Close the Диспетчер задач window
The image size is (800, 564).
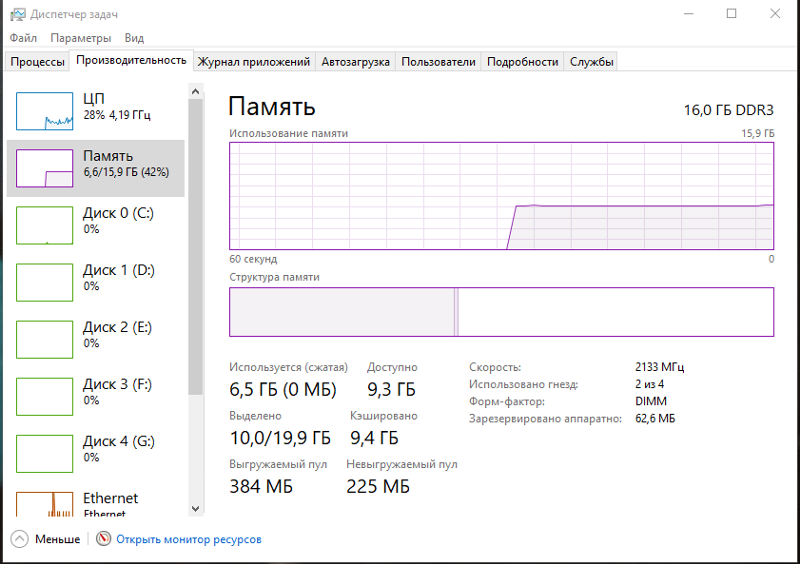coord(775,14)
